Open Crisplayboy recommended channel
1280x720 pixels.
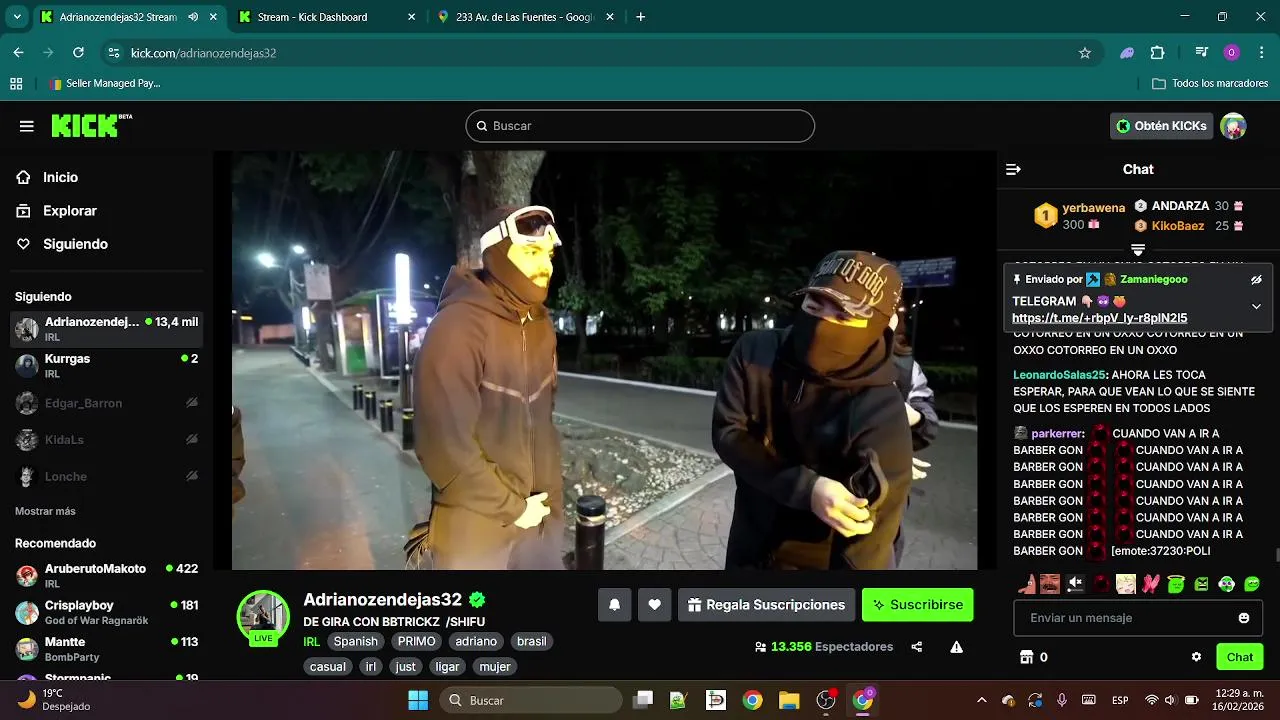point(106,612)
